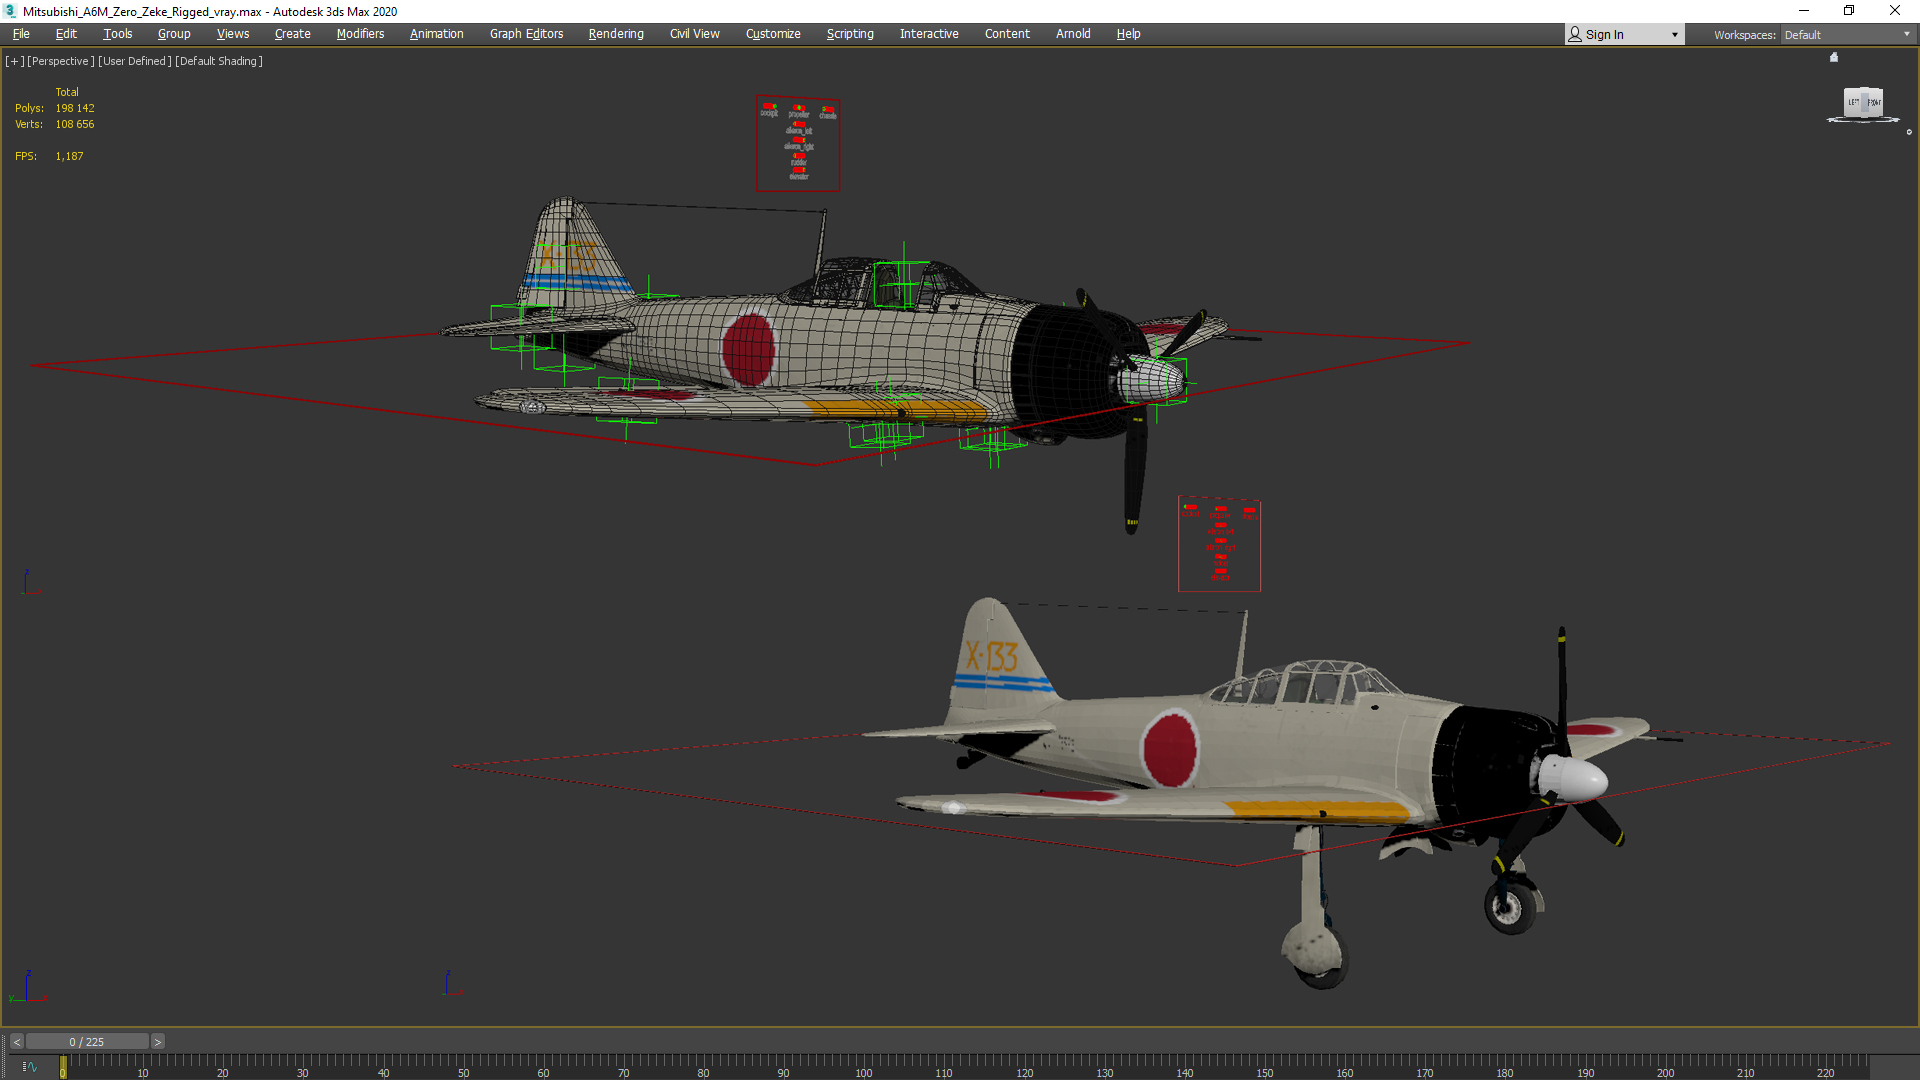Click the ViewCube Left face

(1853, 102)
